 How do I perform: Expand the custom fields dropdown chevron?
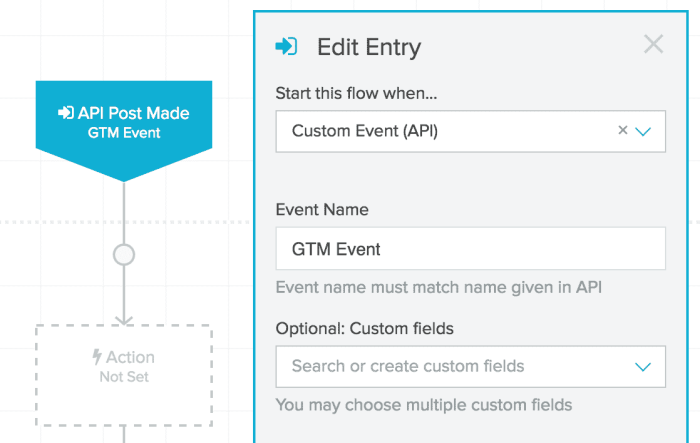643,367
